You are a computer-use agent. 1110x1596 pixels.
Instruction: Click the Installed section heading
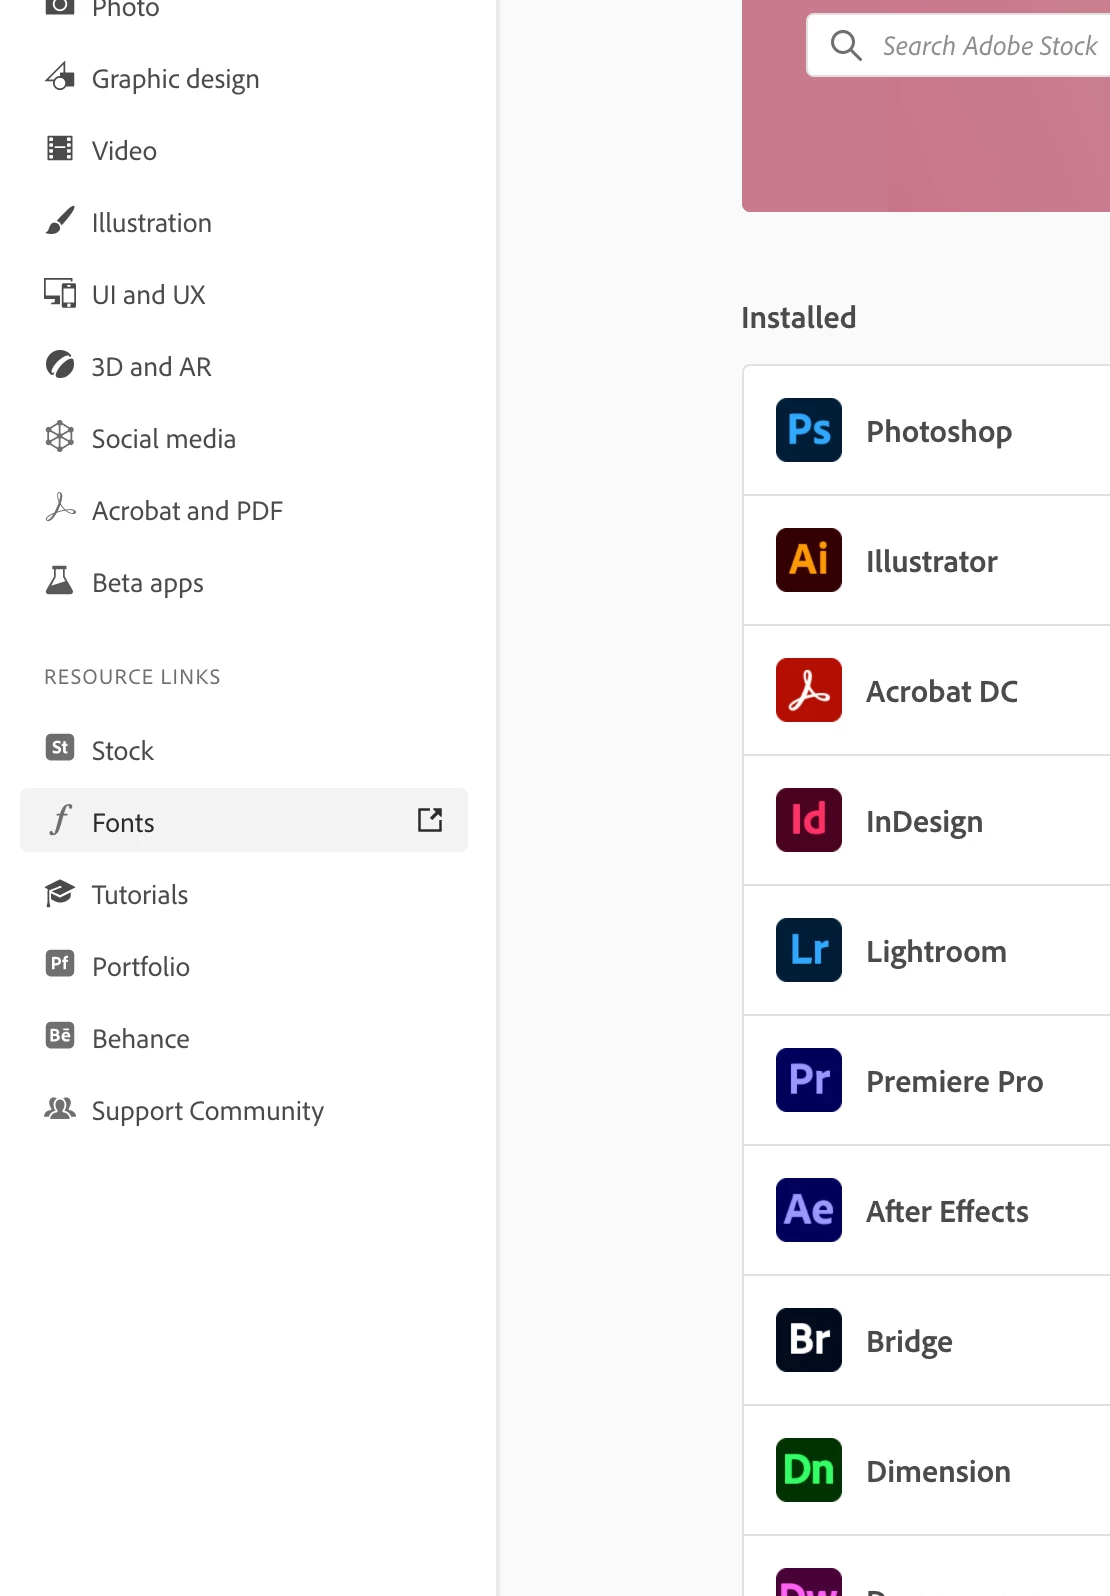coord(799,317)
